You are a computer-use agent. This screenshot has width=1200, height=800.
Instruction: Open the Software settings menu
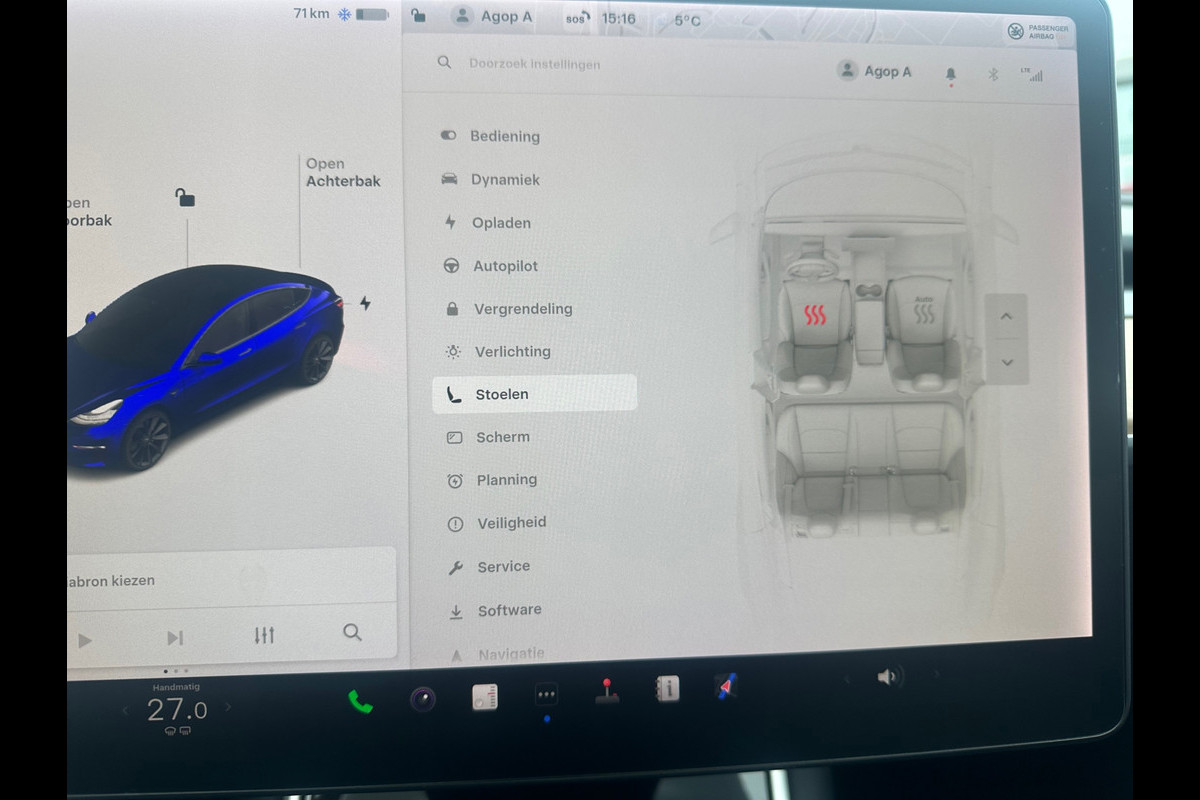509,610
